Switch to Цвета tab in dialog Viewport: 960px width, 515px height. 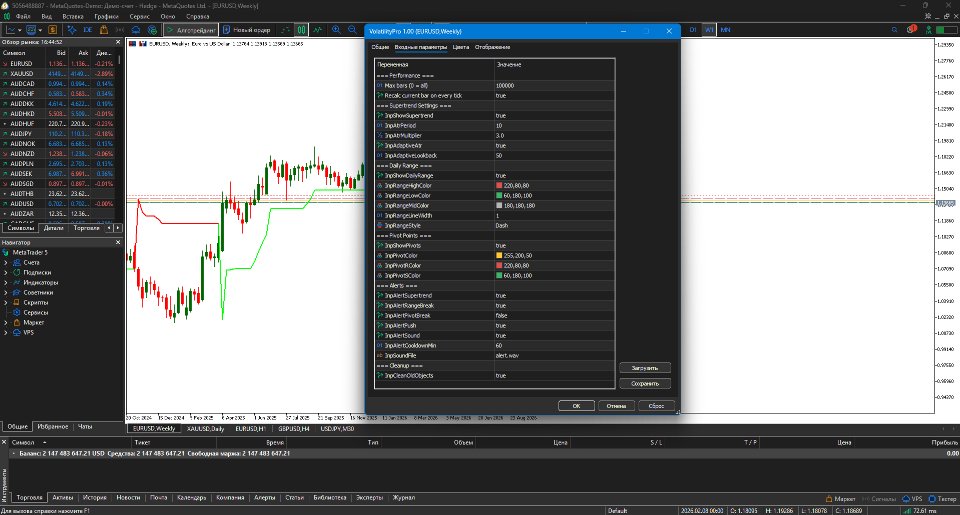[x=460, y=47]
